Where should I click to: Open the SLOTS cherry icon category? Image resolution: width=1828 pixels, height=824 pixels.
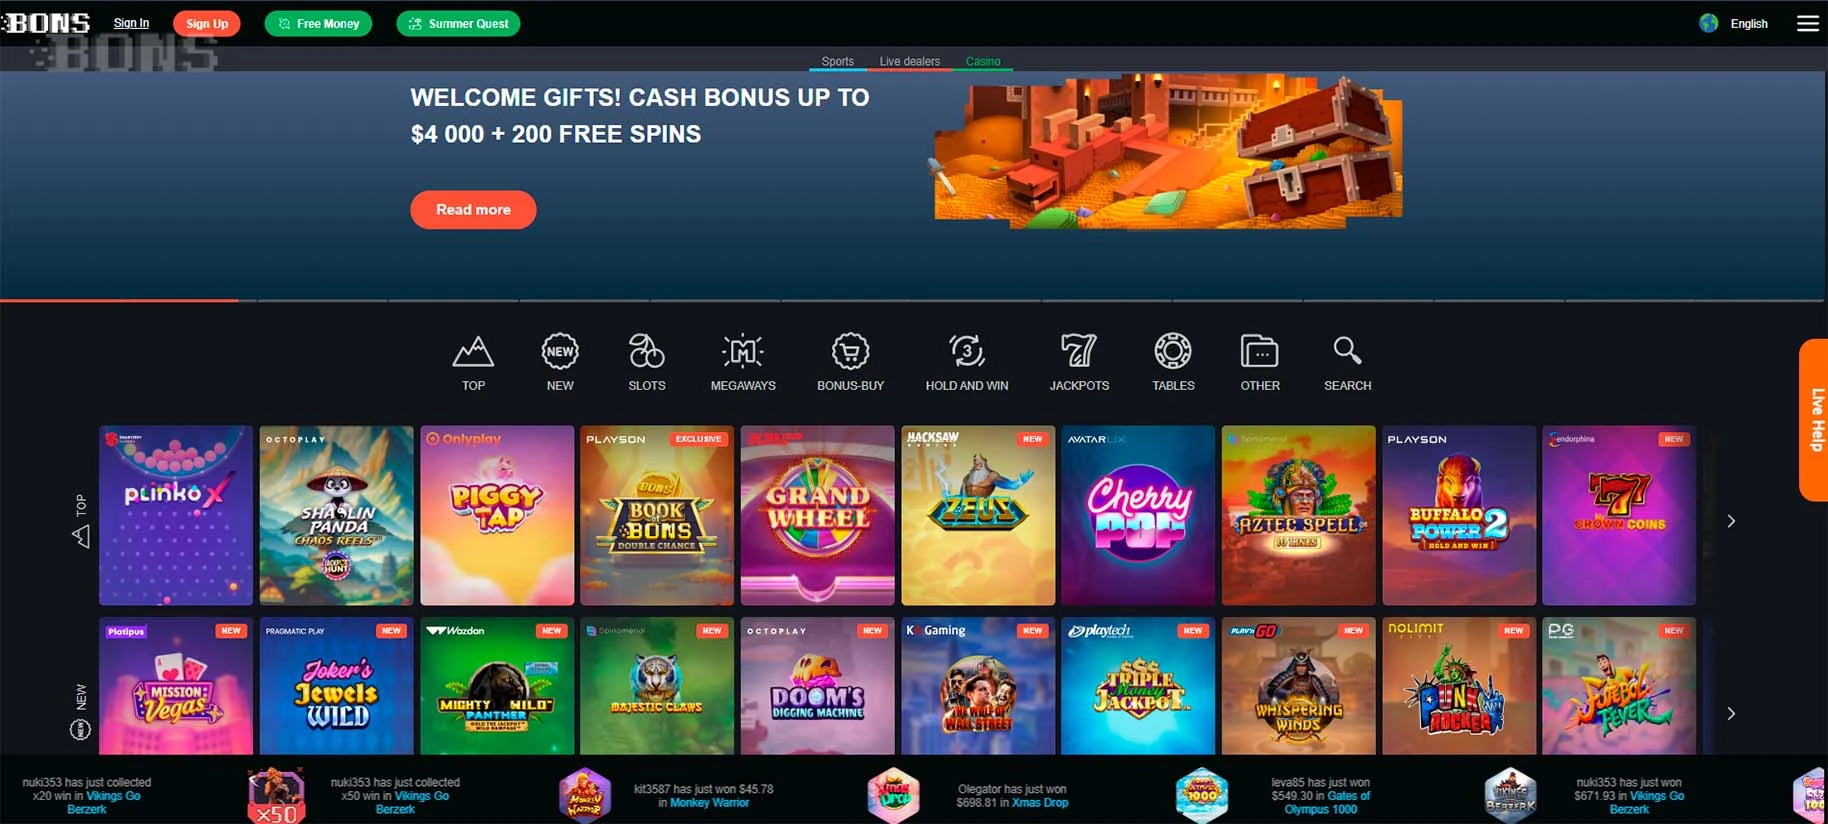(x=646, y=352)
